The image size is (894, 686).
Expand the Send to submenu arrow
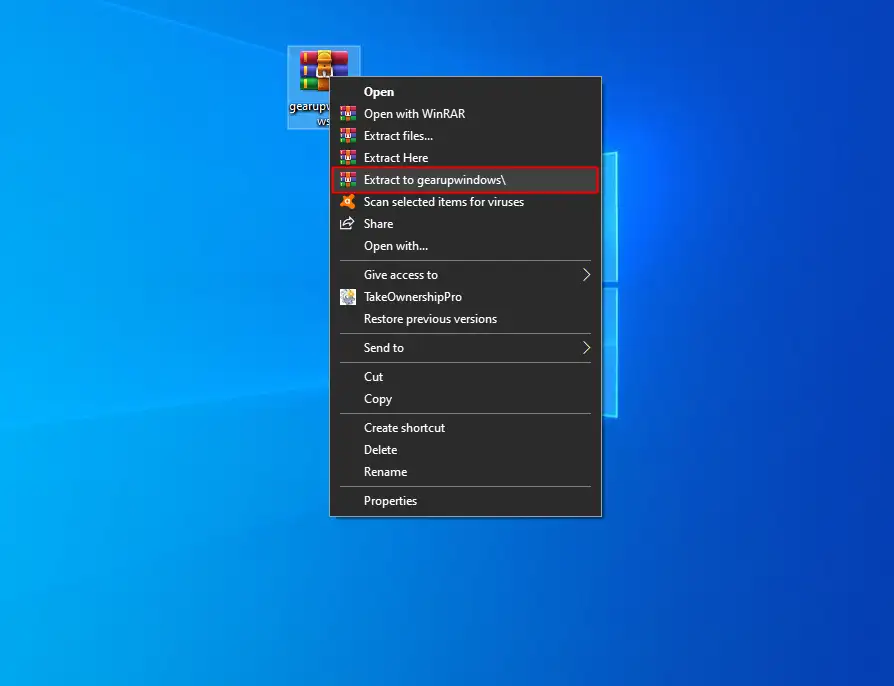tap(586, 348)
